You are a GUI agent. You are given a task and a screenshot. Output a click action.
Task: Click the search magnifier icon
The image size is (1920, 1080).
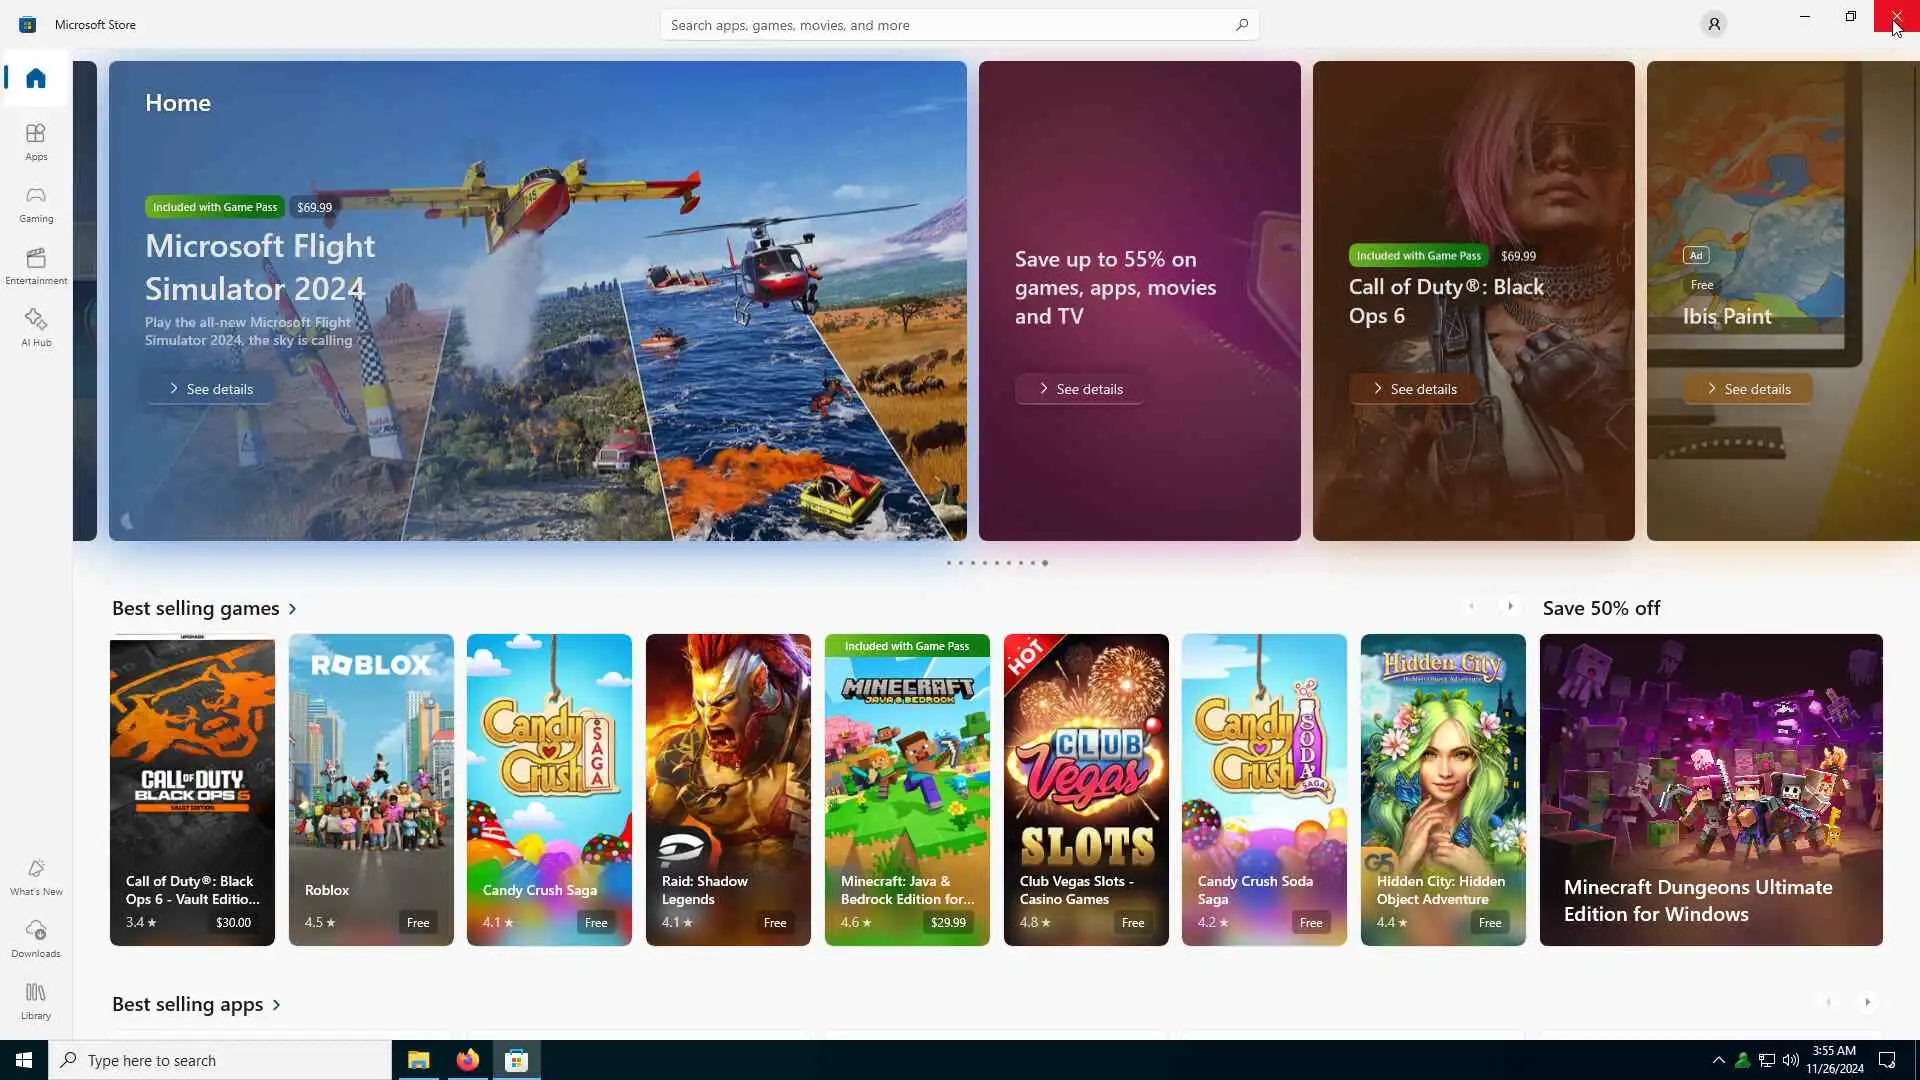[1241, 25]
